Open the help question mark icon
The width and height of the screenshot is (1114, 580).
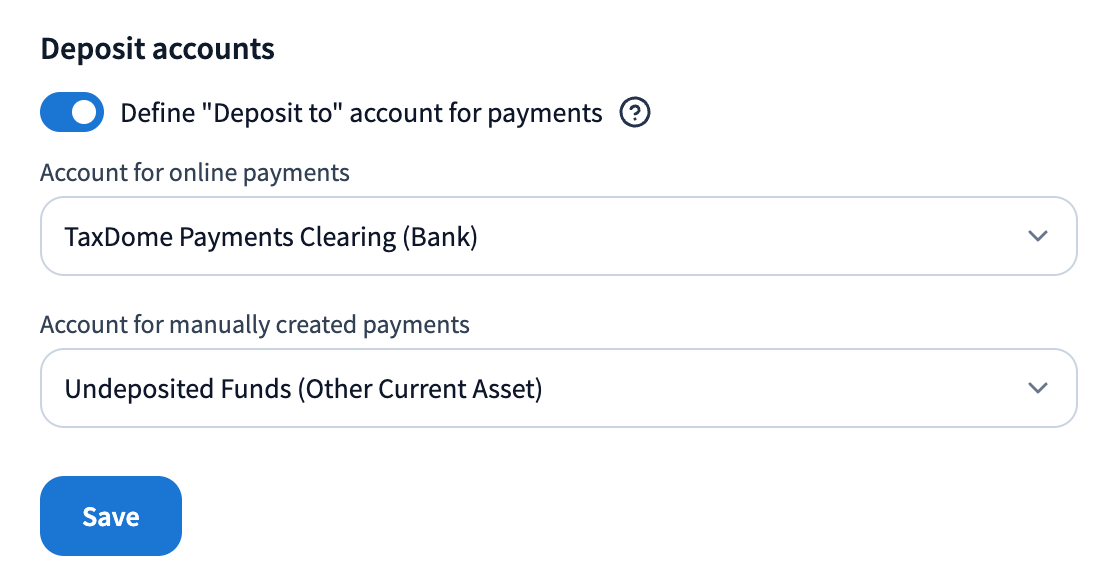[x=634, y=112]
